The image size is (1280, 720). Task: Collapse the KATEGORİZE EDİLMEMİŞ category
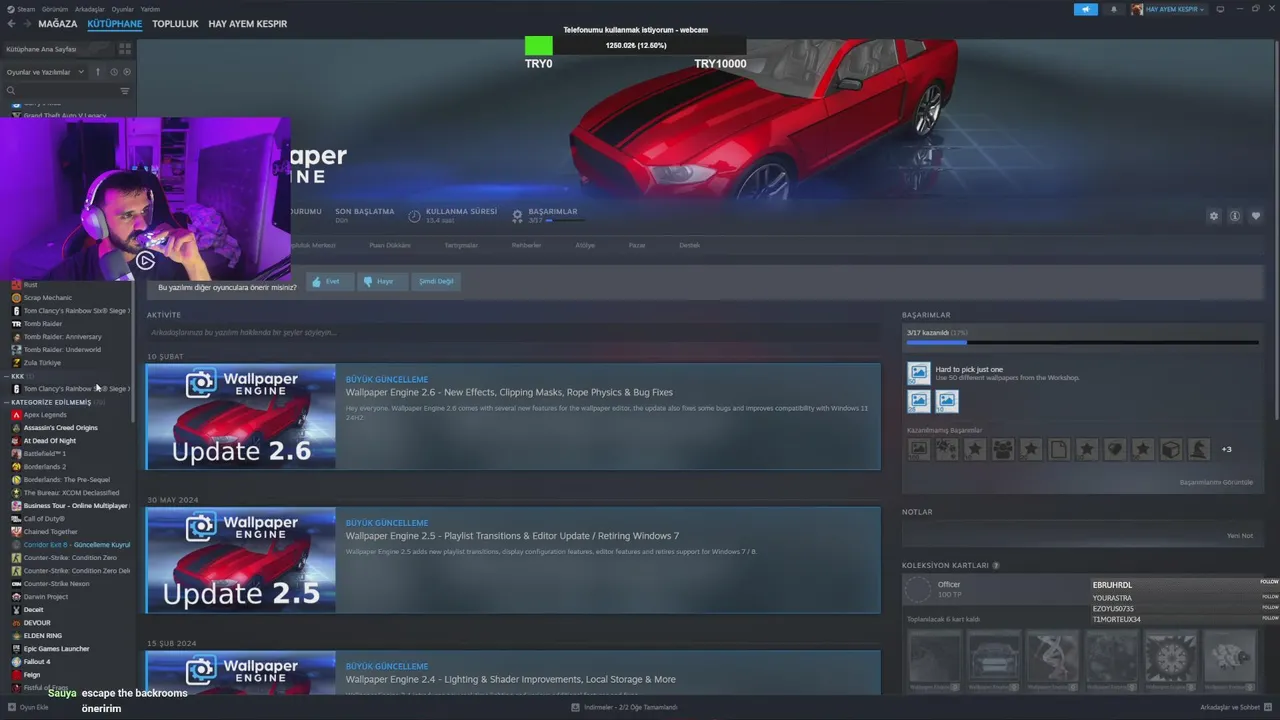[x=50, y=402]
